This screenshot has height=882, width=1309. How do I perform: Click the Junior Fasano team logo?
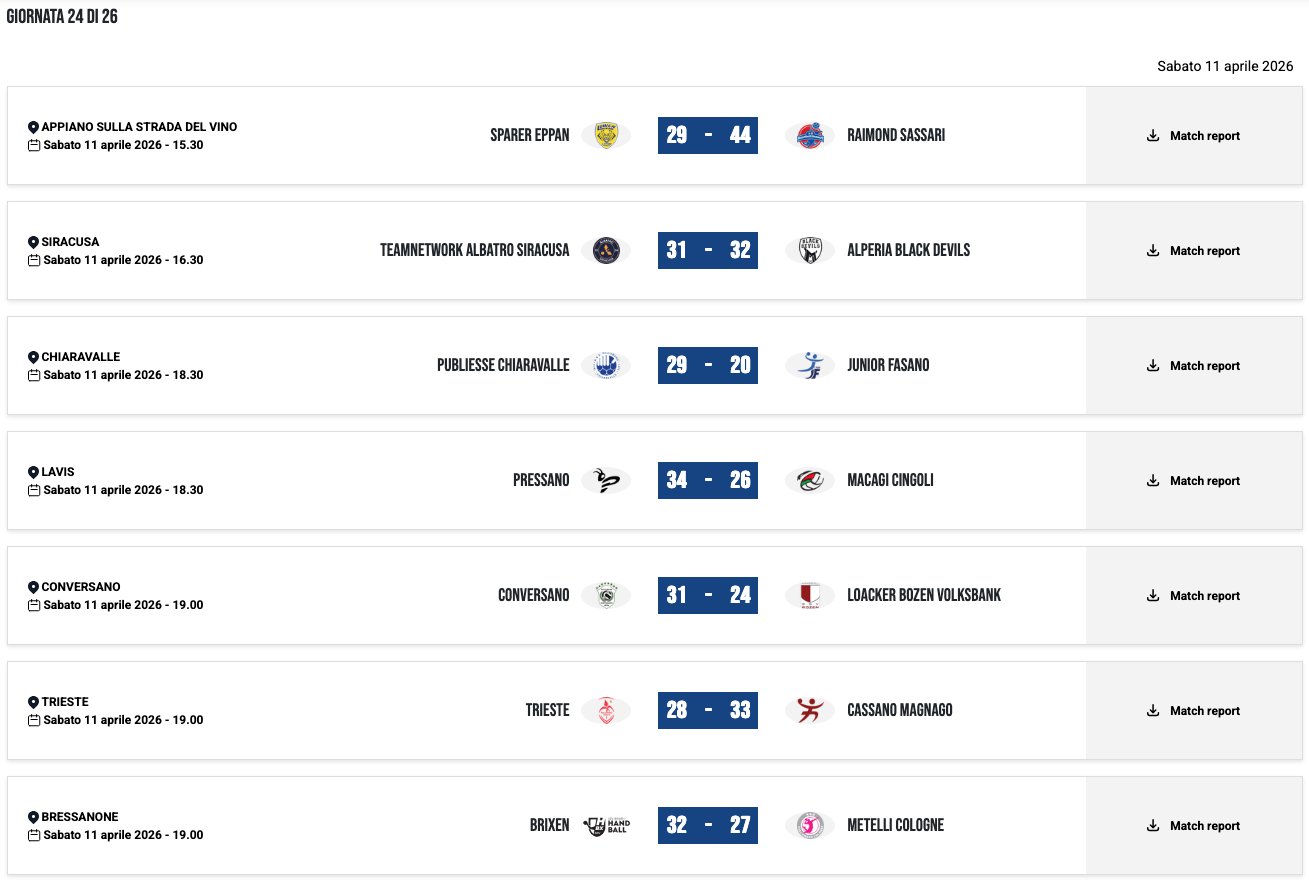(x=810, y=365)
